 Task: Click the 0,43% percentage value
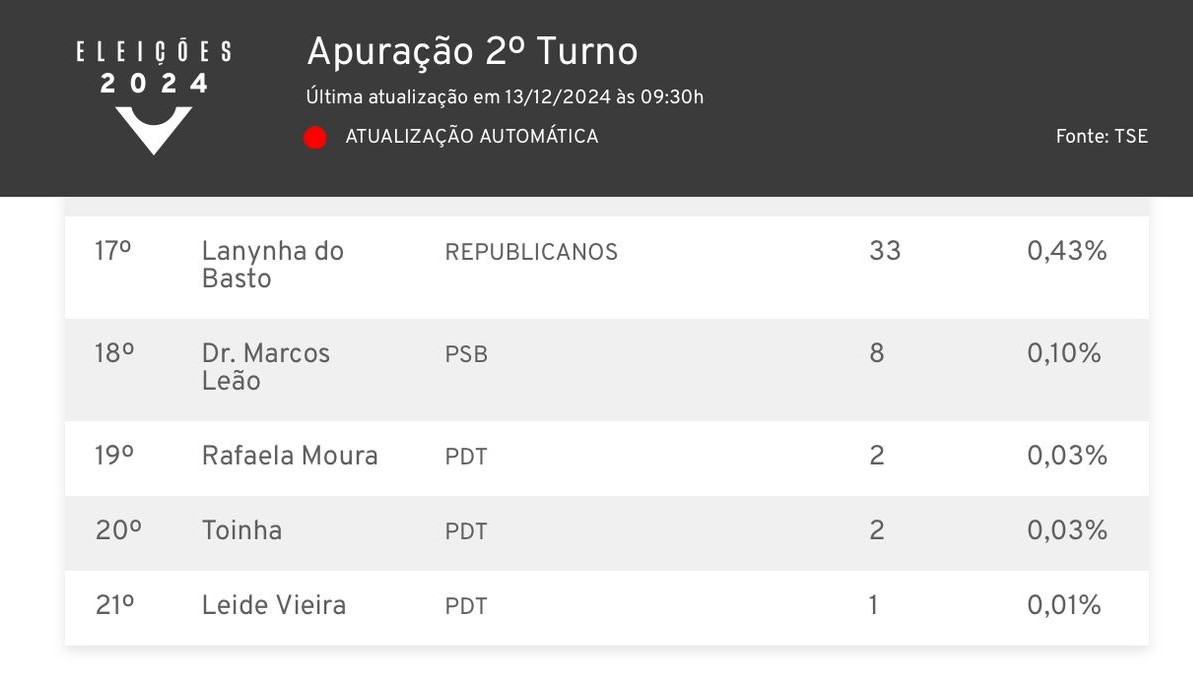click(x=1067, y=251)
